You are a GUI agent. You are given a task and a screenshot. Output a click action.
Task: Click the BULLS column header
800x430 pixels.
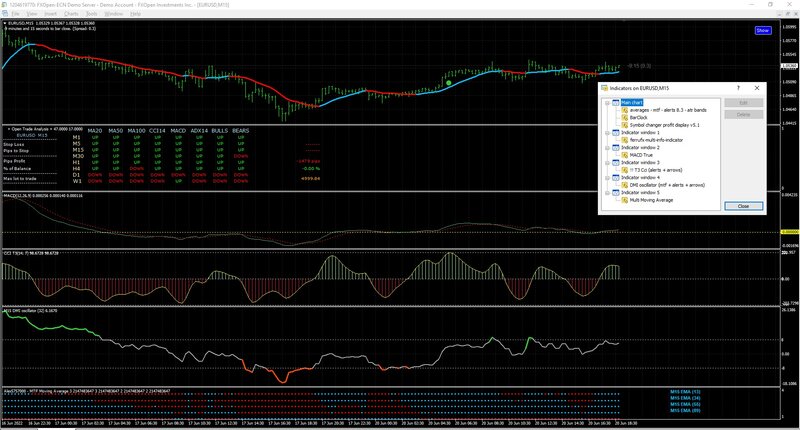click(x=220, y=131)
